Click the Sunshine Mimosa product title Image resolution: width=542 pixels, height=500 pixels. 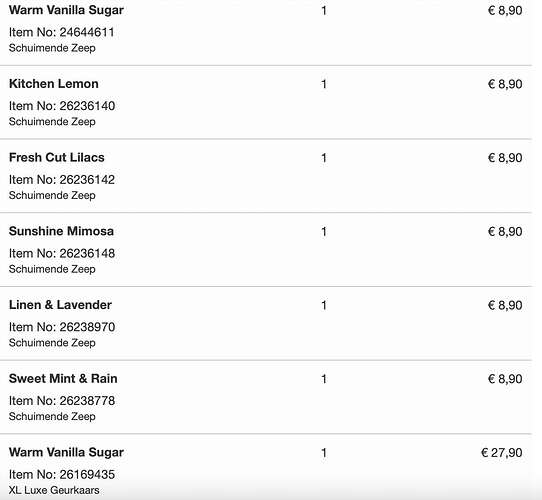61,231
